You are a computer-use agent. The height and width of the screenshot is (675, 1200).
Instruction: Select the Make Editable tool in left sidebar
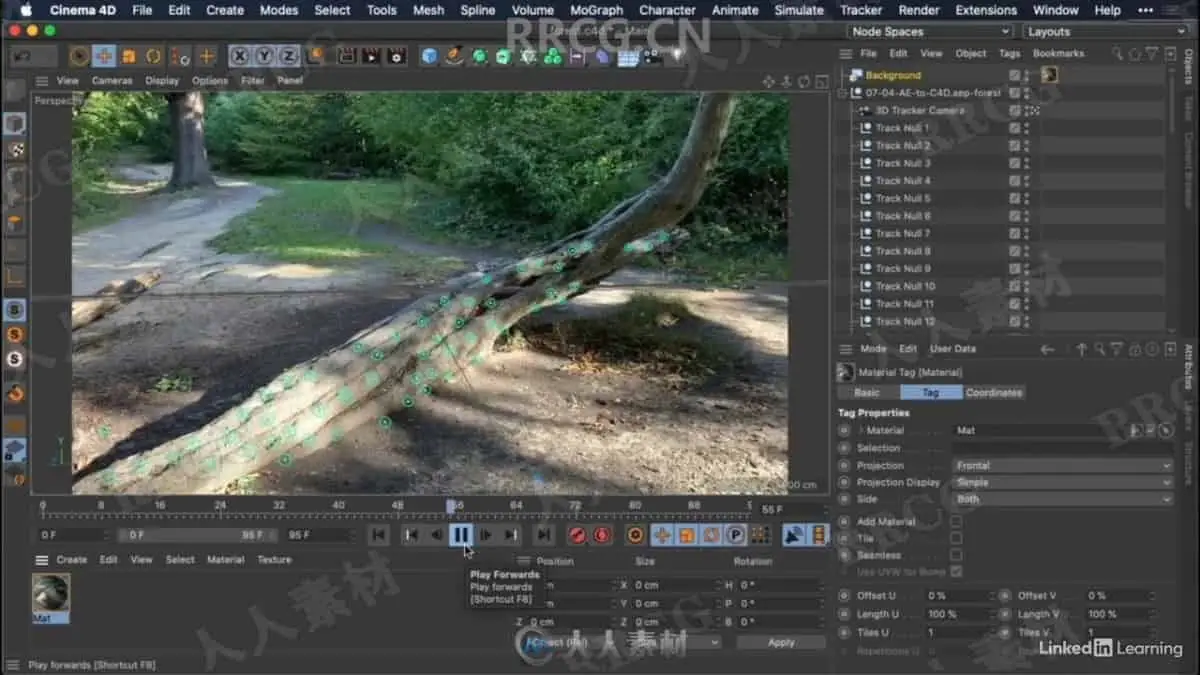click(15, 91)
